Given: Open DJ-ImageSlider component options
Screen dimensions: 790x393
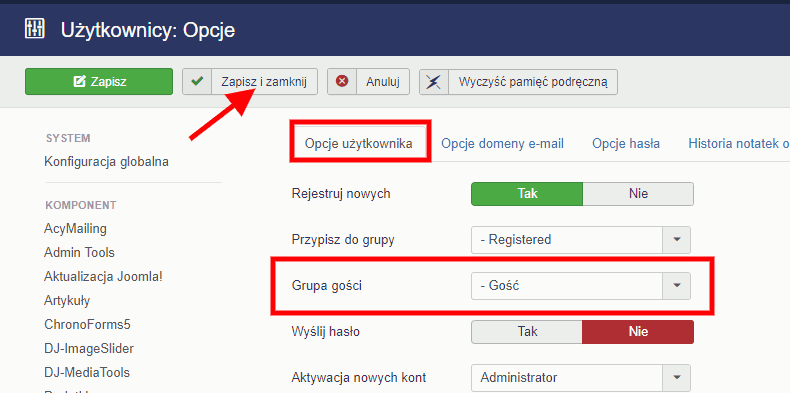Looking at the screenshot, I should pyautogui.click(x=89, y=349).
